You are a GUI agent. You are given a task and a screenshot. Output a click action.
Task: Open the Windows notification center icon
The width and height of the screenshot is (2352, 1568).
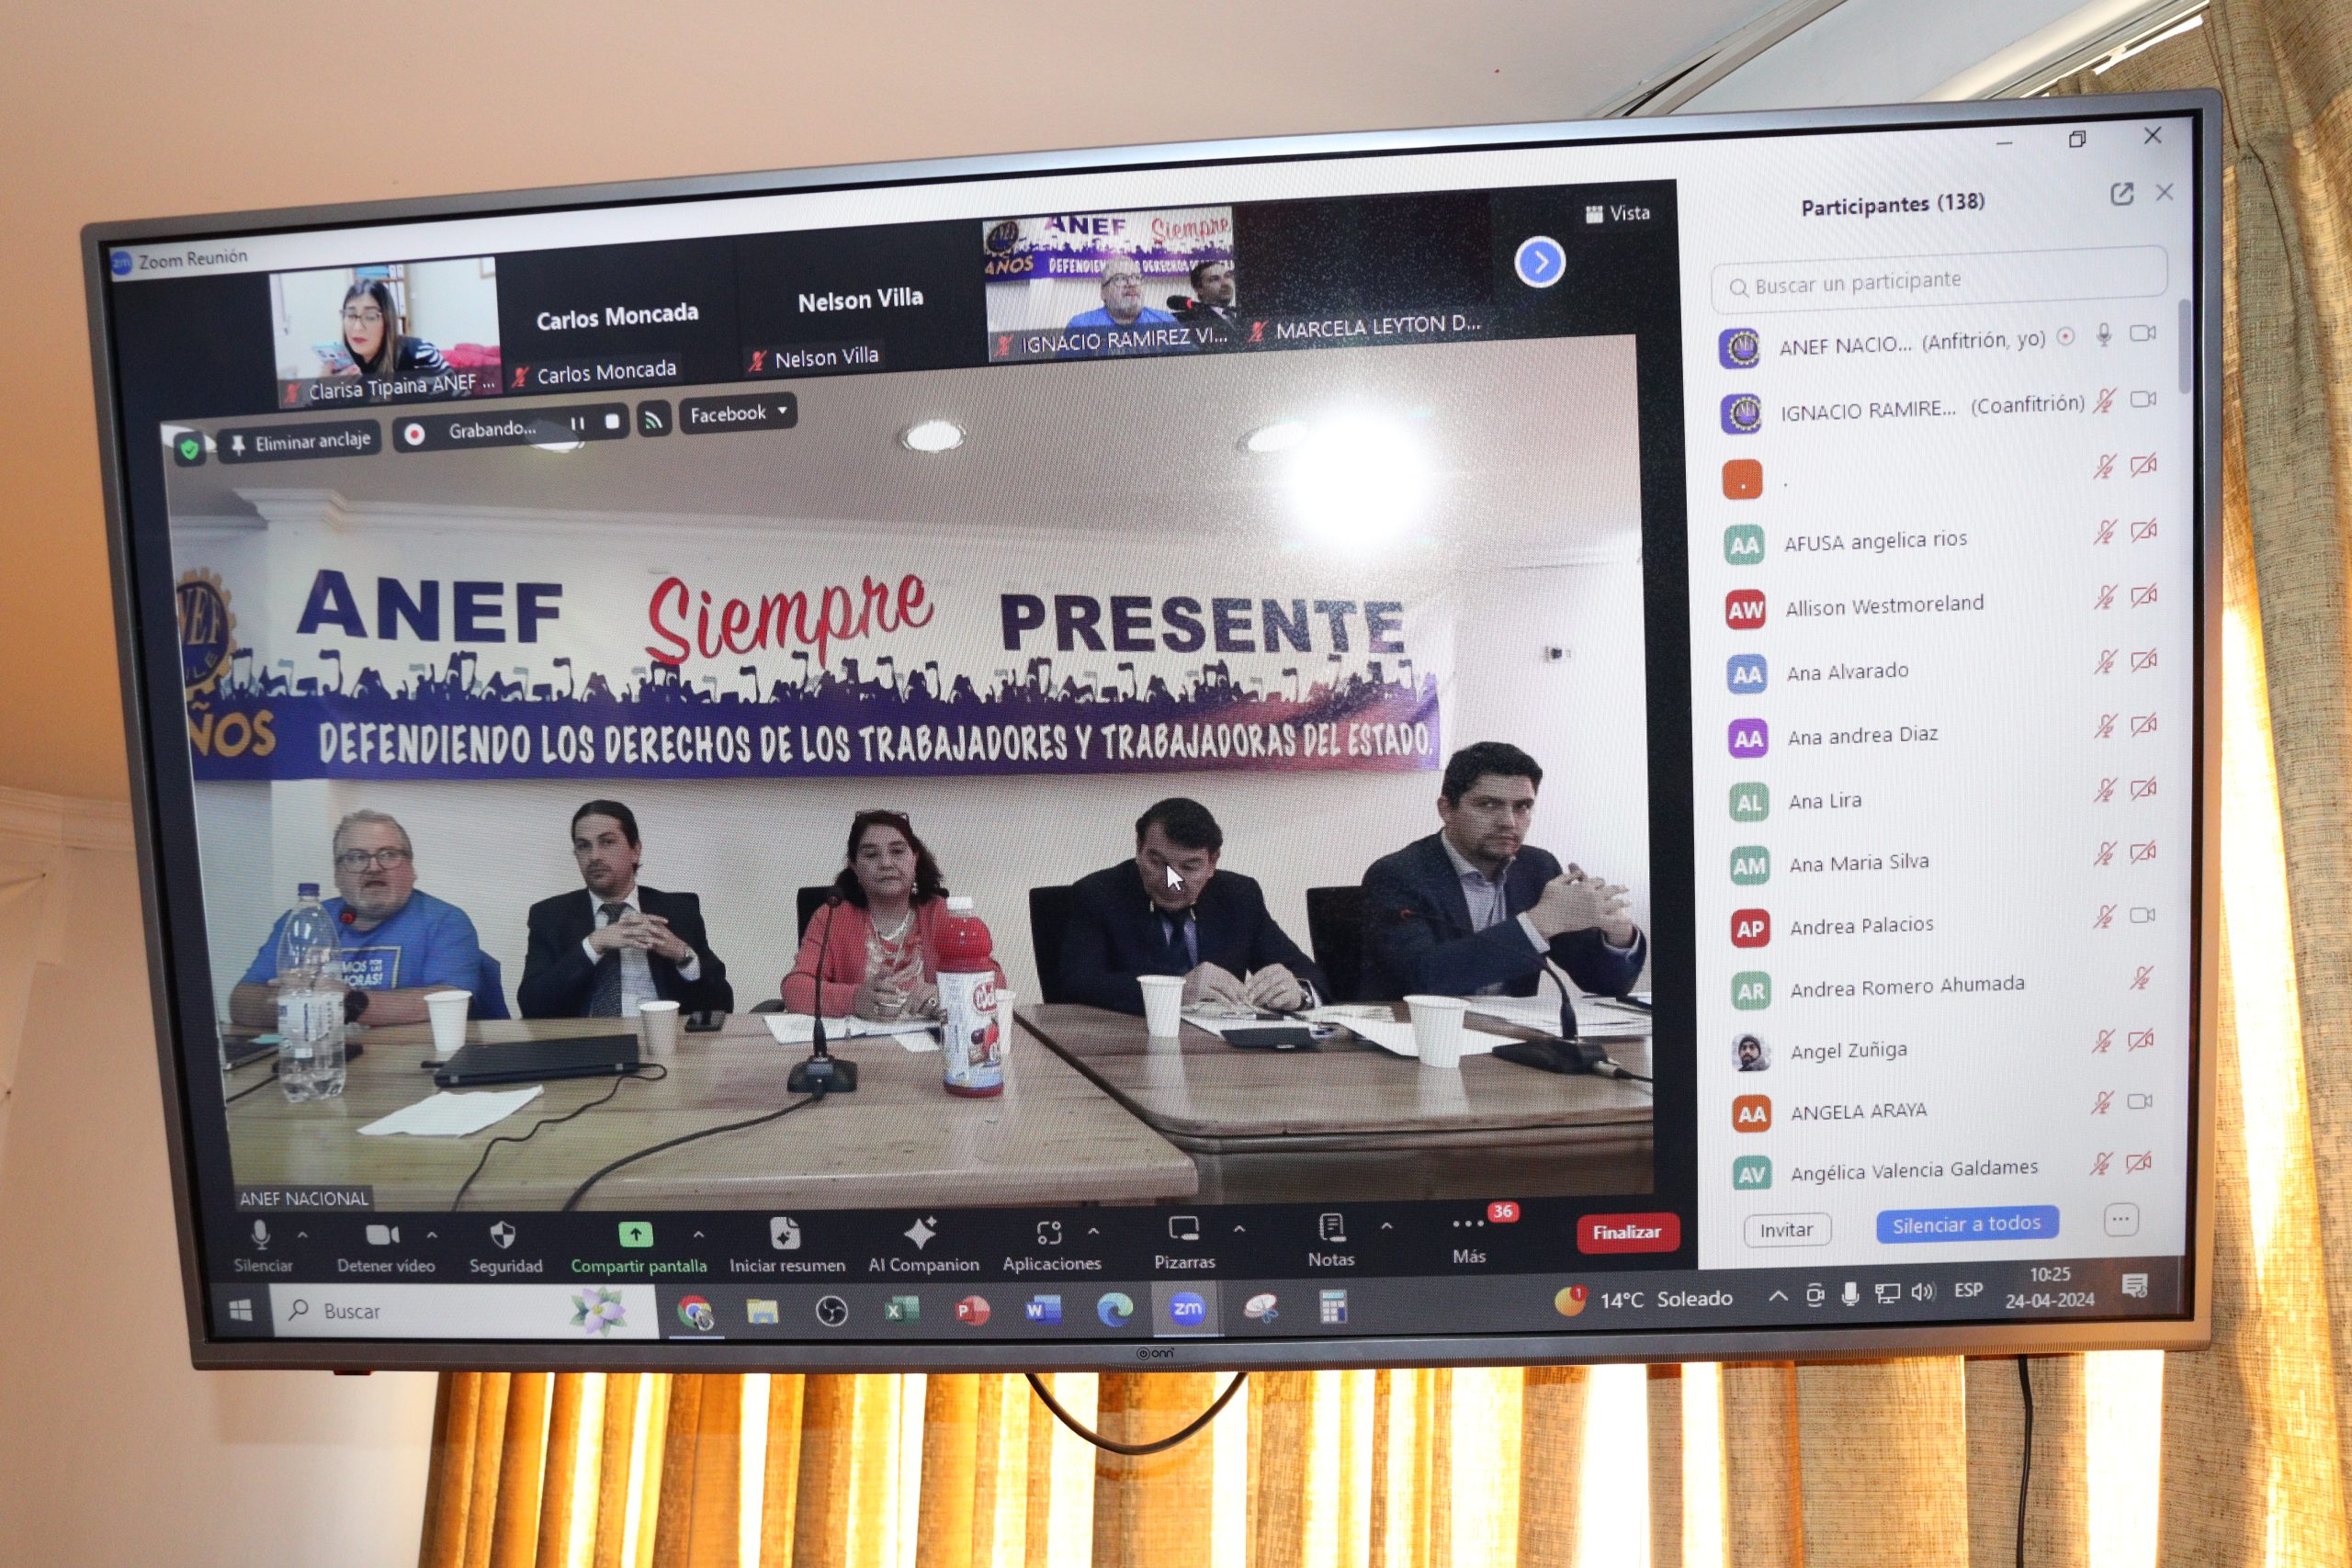coord(2135,1286)
